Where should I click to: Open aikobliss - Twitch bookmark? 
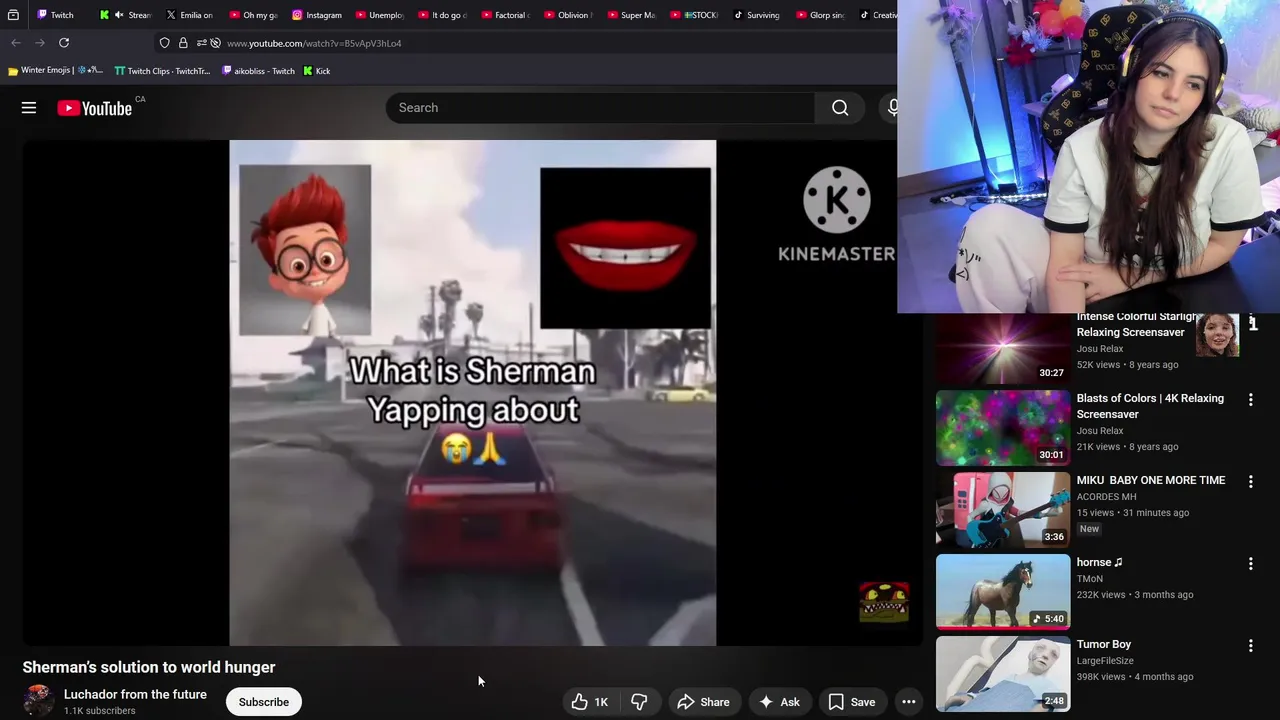click(x=258, y=71)
